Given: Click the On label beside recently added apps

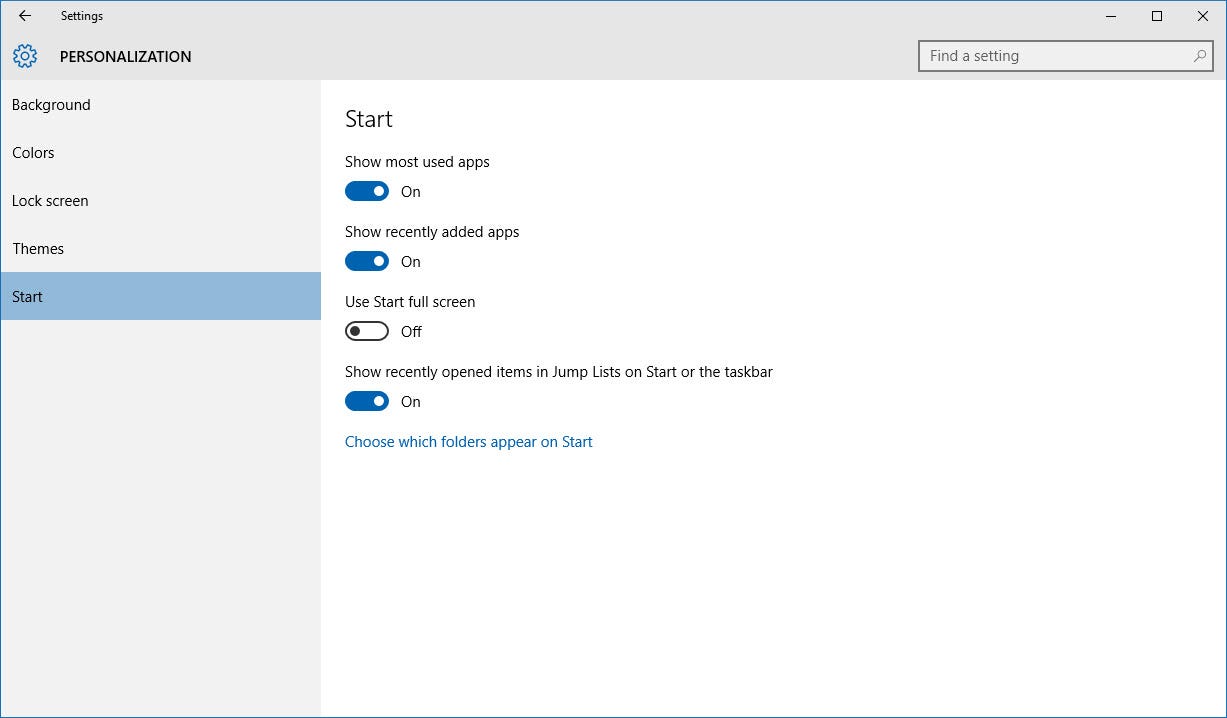Looking at the screenshot, I should (410, 261).
